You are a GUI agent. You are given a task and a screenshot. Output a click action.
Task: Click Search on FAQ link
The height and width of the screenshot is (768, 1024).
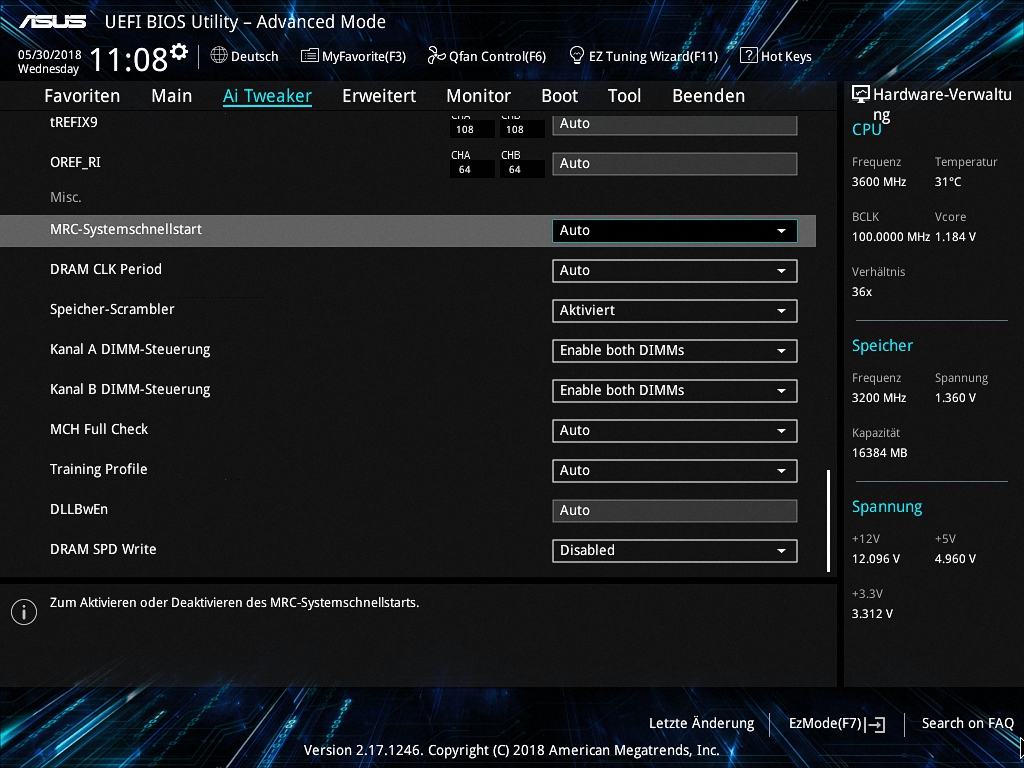pyautogui.click(x=967, y=724)
